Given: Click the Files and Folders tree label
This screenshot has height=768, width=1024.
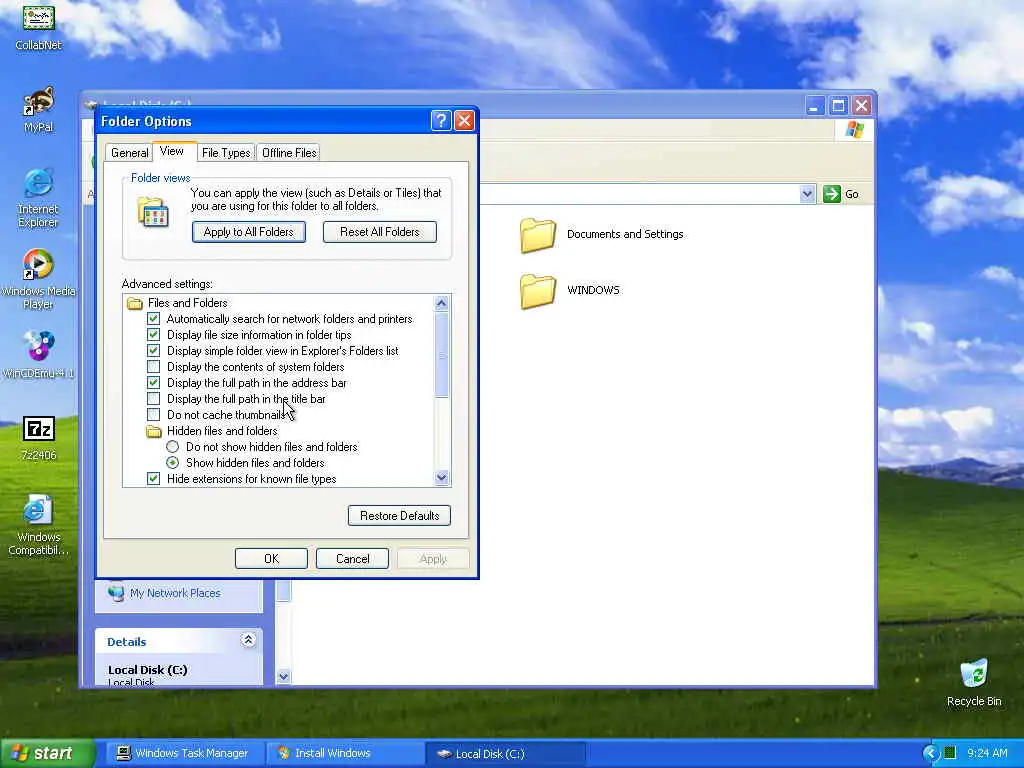Looking at the screenshot, I should tap(187, 303).
